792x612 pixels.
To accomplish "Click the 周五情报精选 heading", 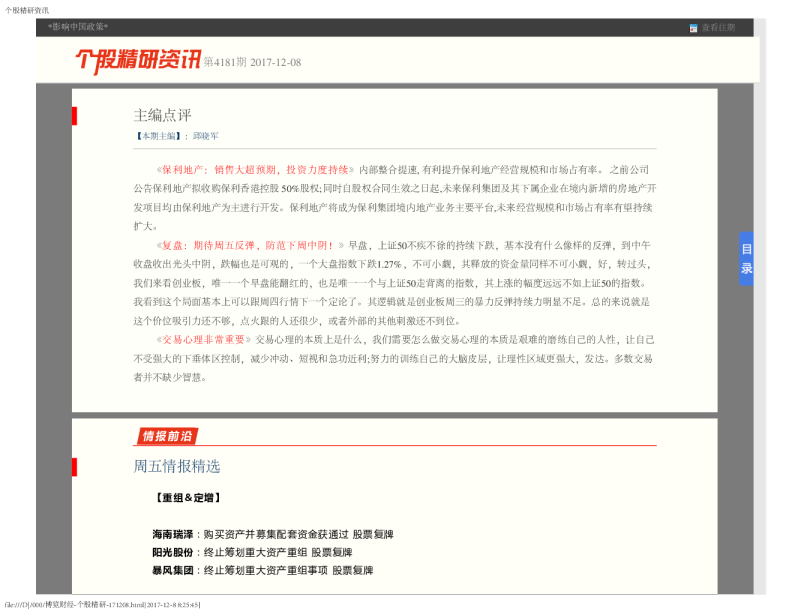I will 176,466.
